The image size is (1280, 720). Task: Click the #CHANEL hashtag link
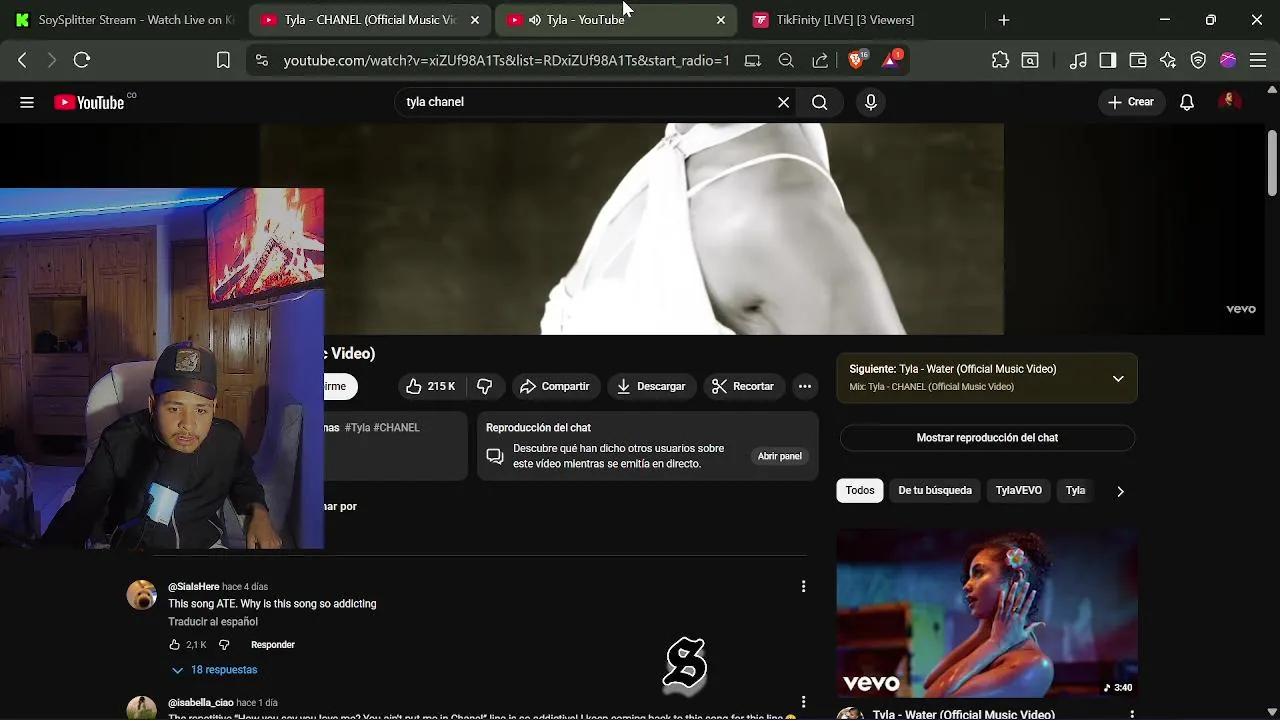tap(396, 427)
